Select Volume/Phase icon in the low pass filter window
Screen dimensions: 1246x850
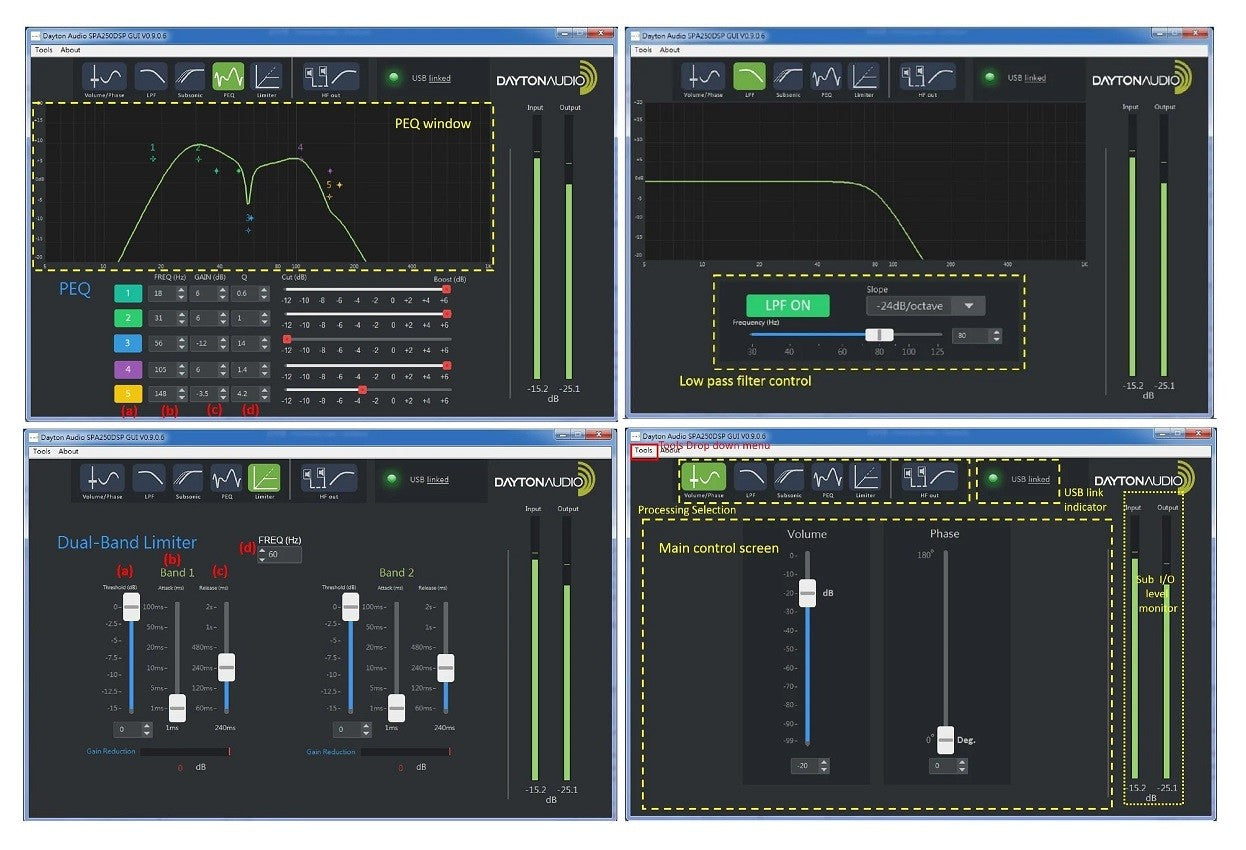click(703, 77)
